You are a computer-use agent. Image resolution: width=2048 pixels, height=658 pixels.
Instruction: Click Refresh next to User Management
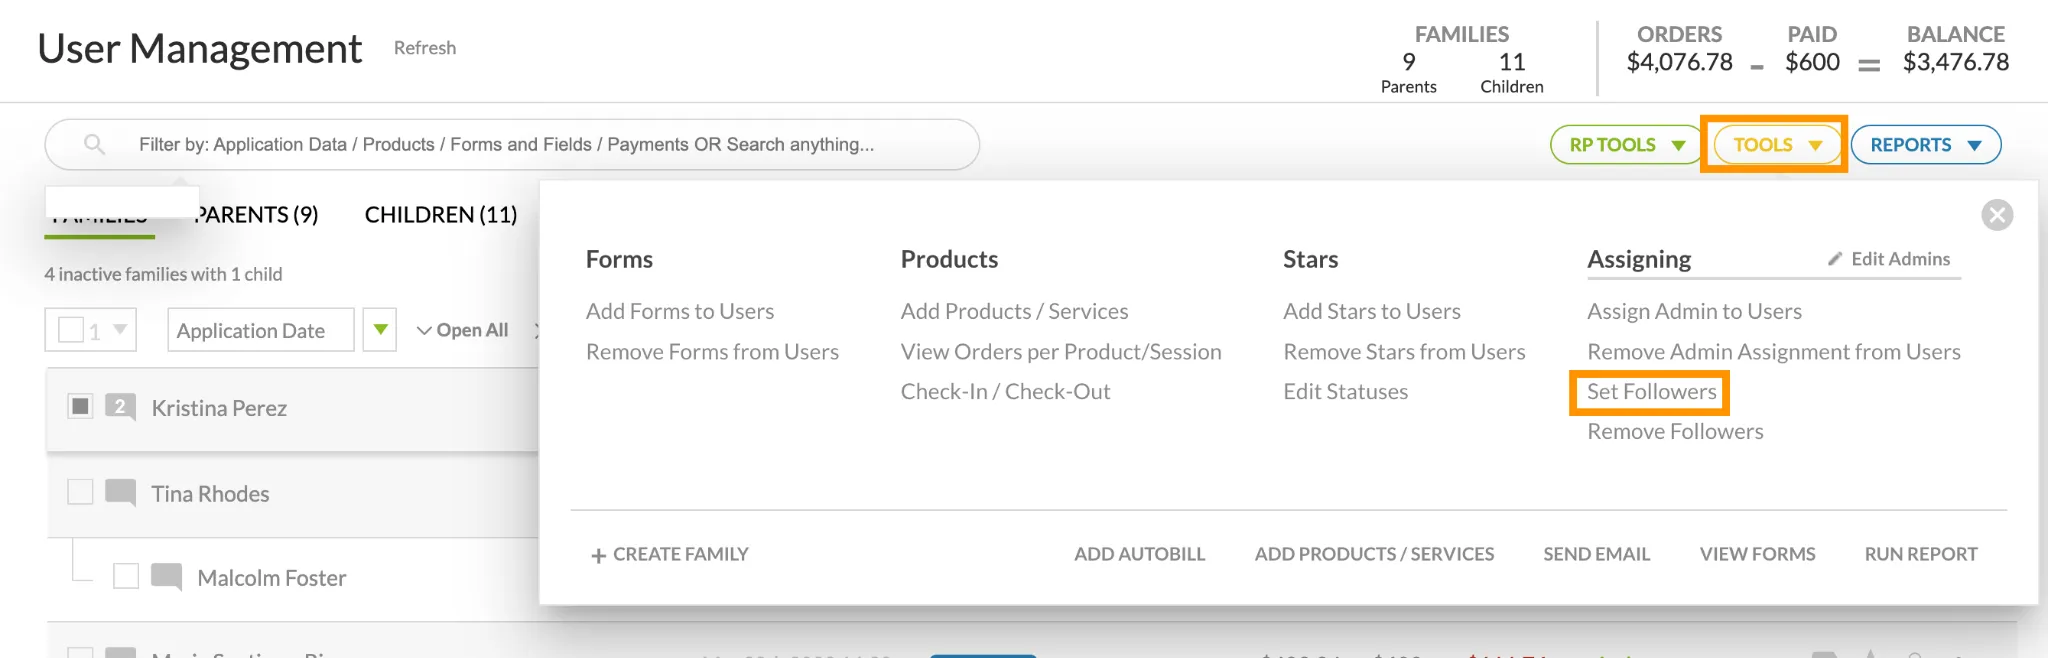point(425,48)
